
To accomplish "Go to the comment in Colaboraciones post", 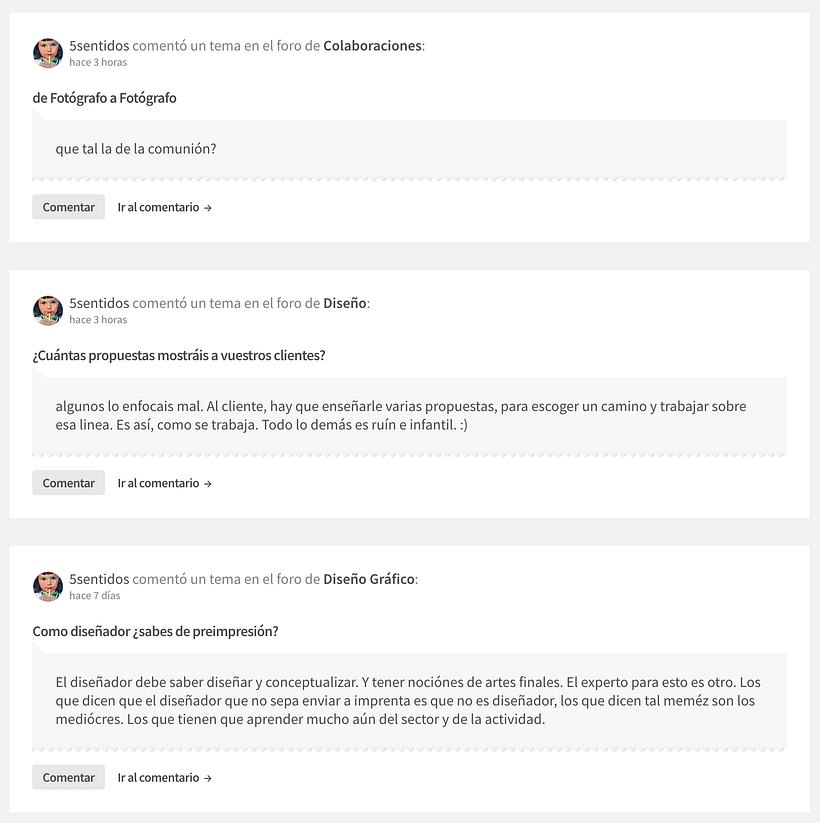I will tap(164, 207).
